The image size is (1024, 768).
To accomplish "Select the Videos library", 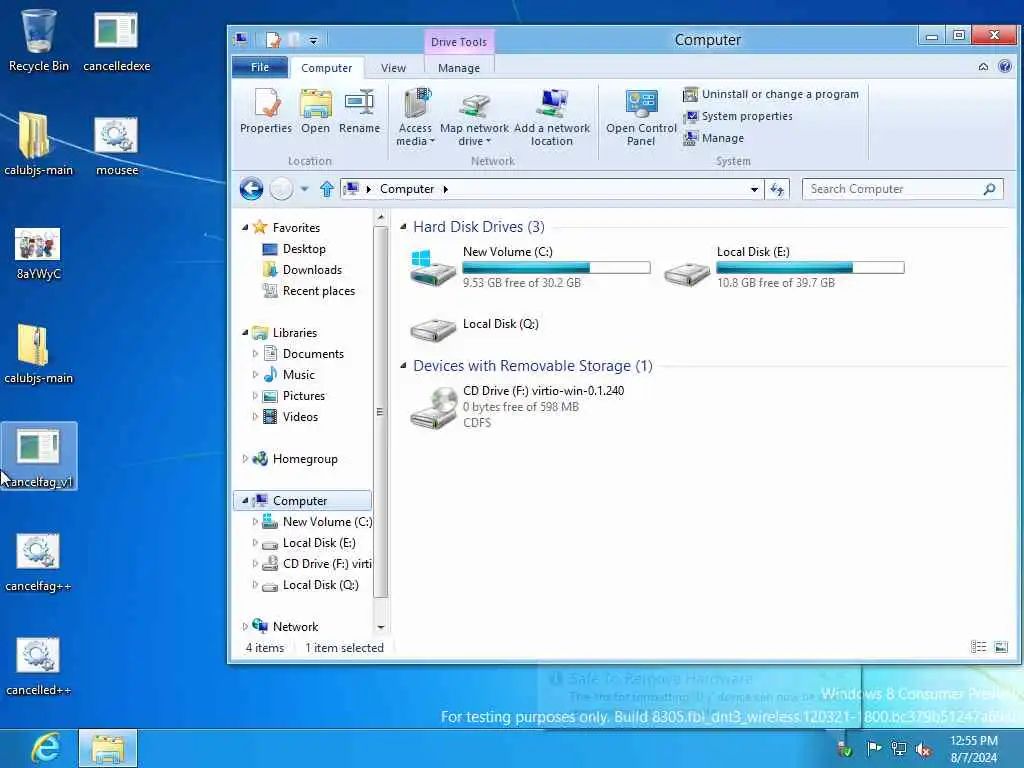I will point(300,417).
